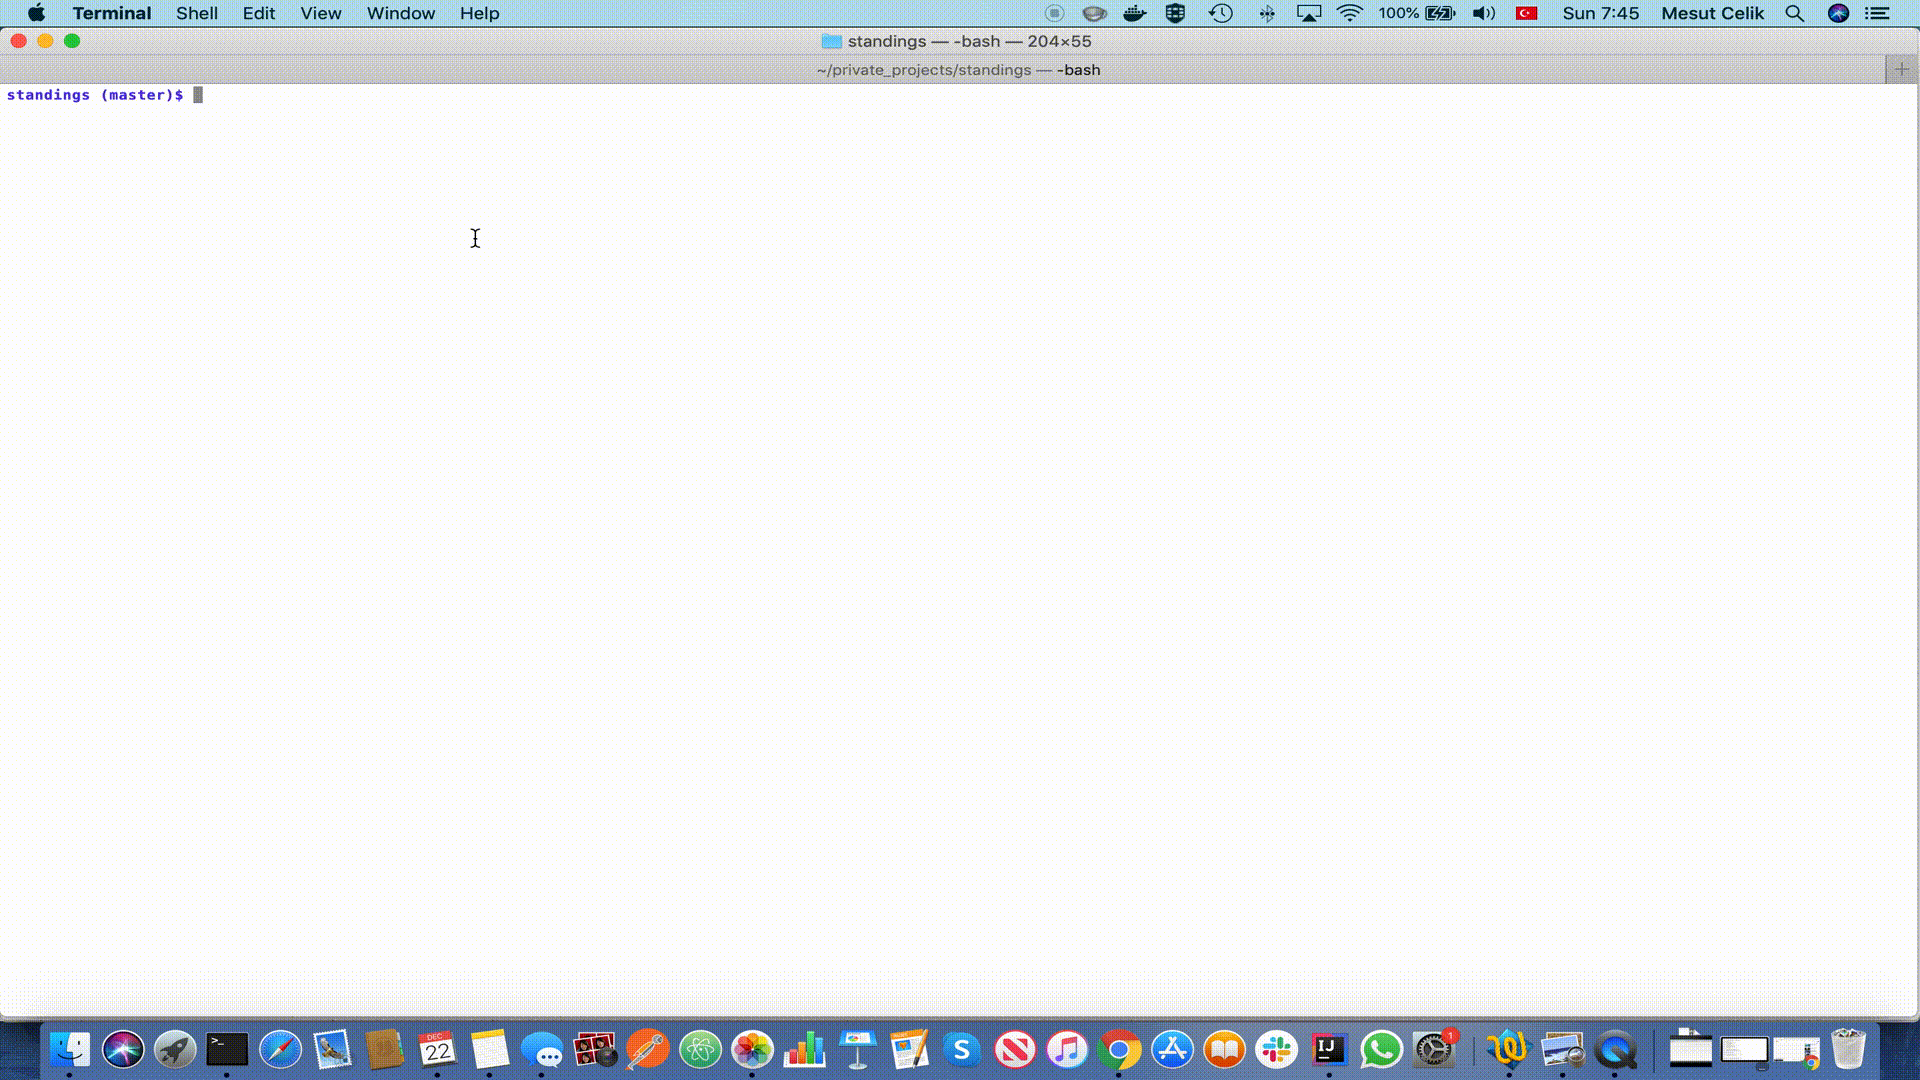Open the AirPlay display menu
This screenshot has height=1080, width=1920.
(1308, 13)
